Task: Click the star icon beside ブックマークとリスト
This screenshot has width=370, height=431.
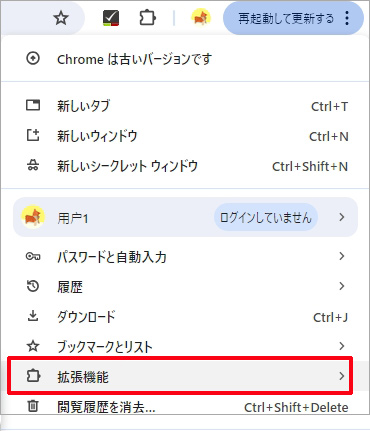Action: pyautogui.click(x=33, y=346)
